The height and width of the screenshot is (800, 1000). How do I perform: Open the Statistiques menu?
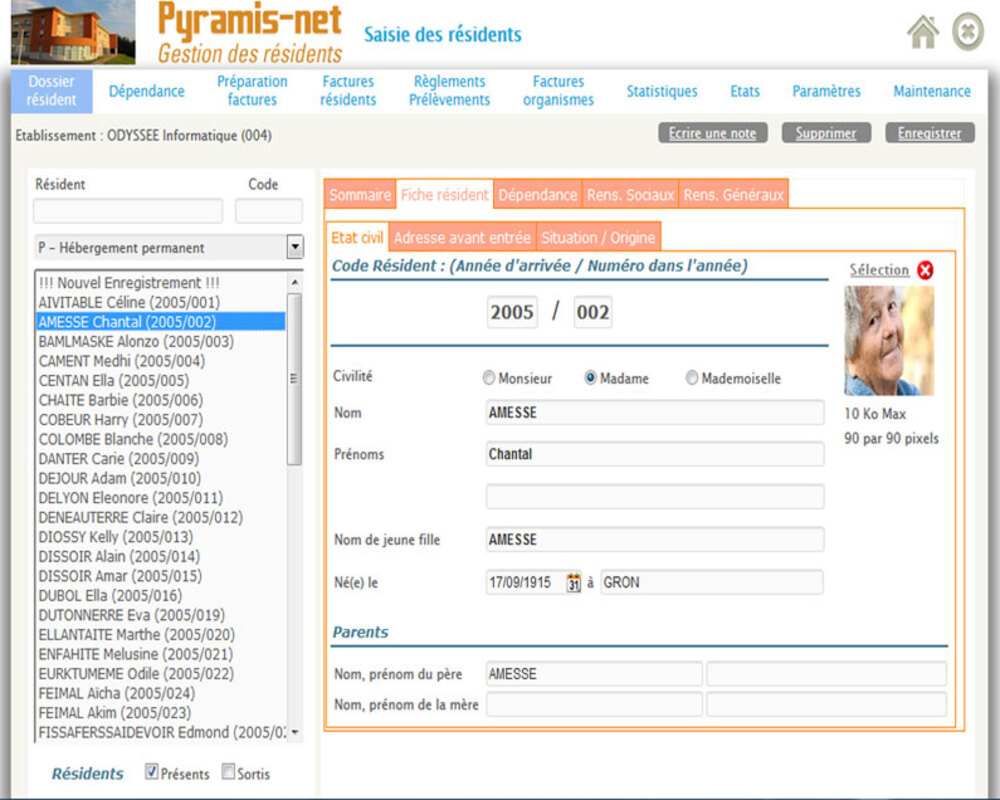662,91
